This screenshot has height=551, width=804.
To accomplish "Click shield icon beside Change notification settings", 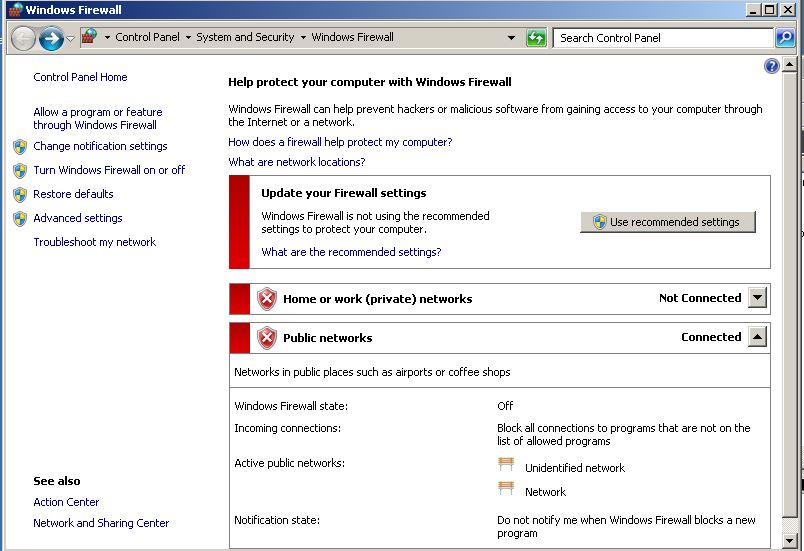I will [20, 147].
